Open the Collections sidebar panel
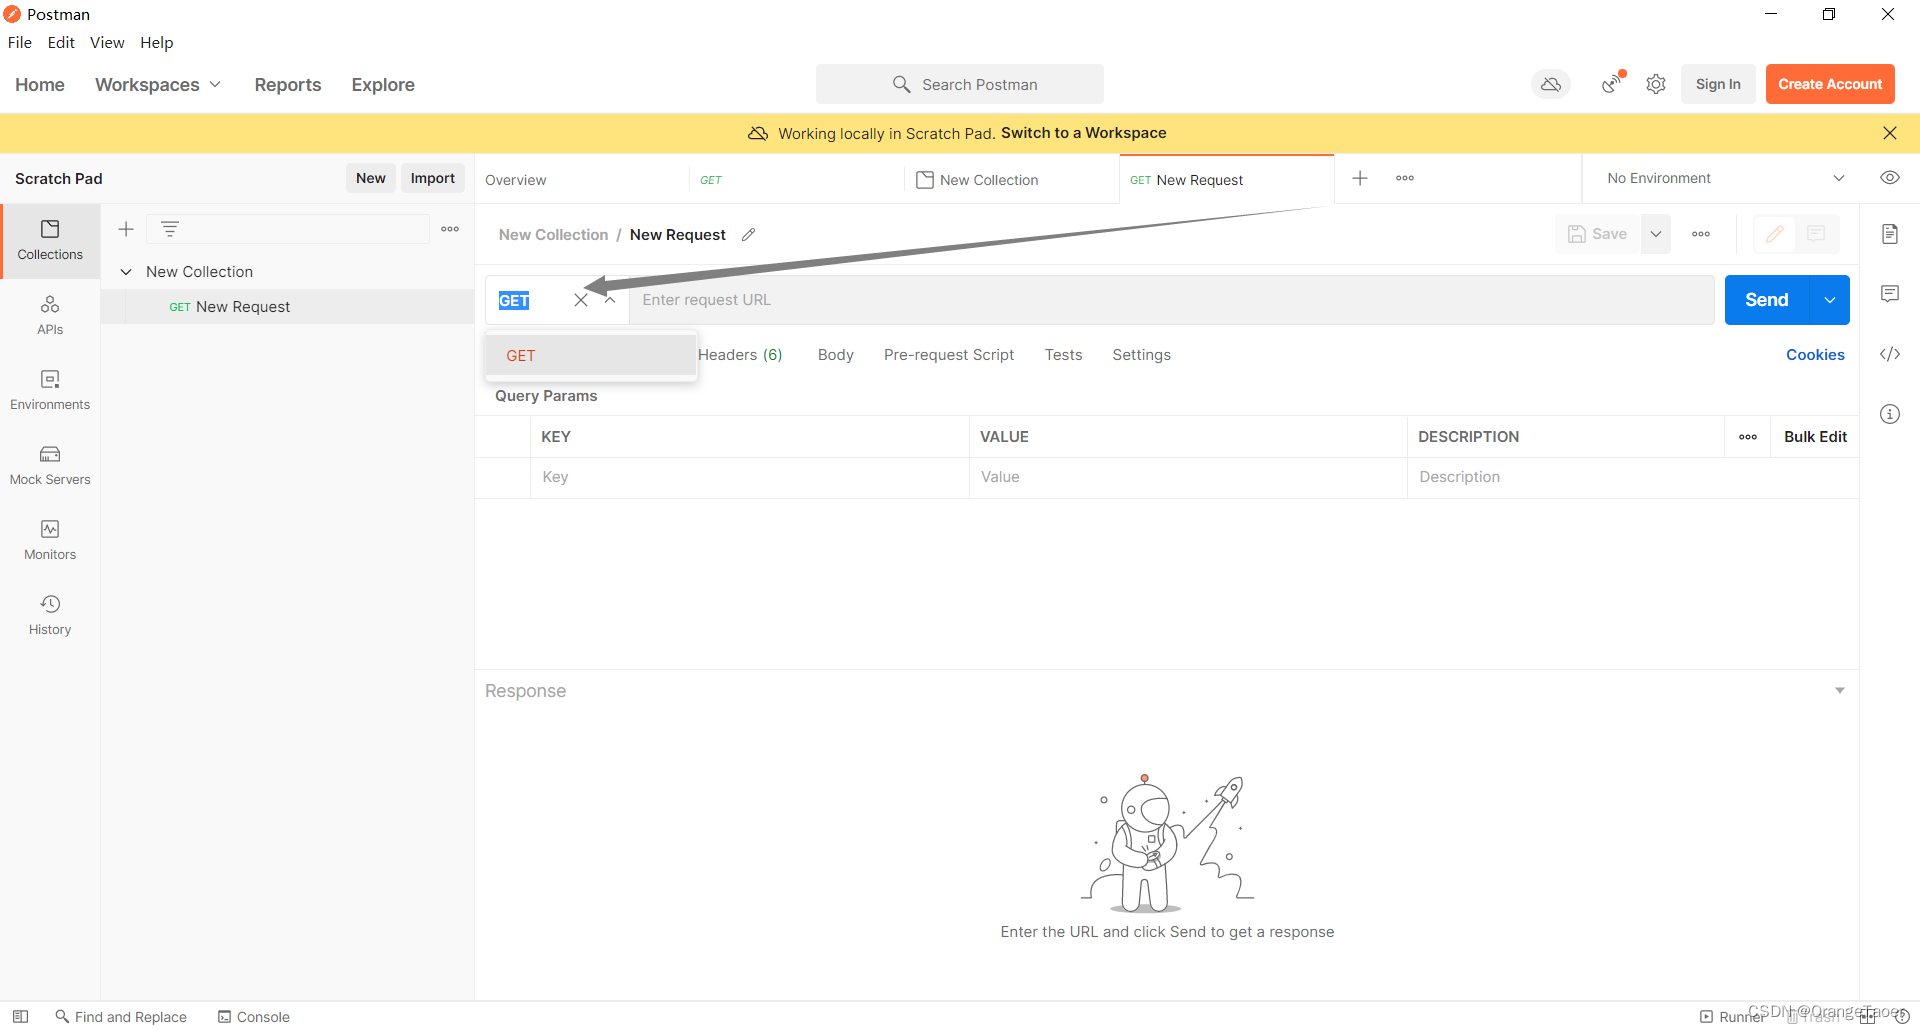The height and width of the screenshot is (1030, 1920). (x=50, y=241)
